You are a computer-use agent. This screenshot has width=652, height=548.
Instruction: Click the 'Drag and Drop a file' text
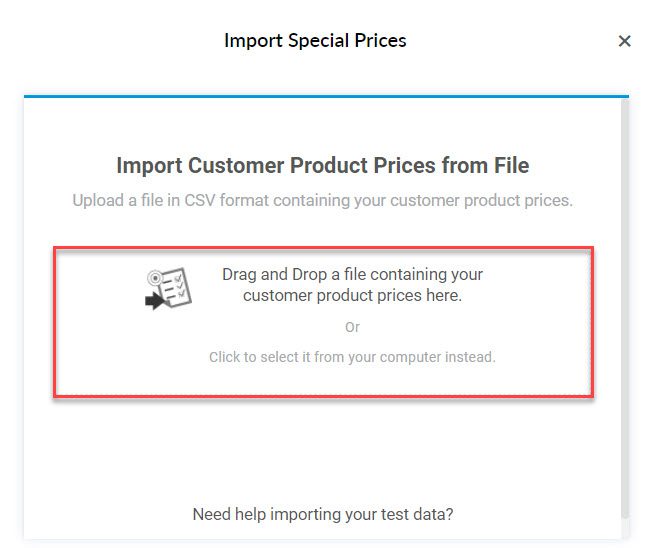pos(352,274)
